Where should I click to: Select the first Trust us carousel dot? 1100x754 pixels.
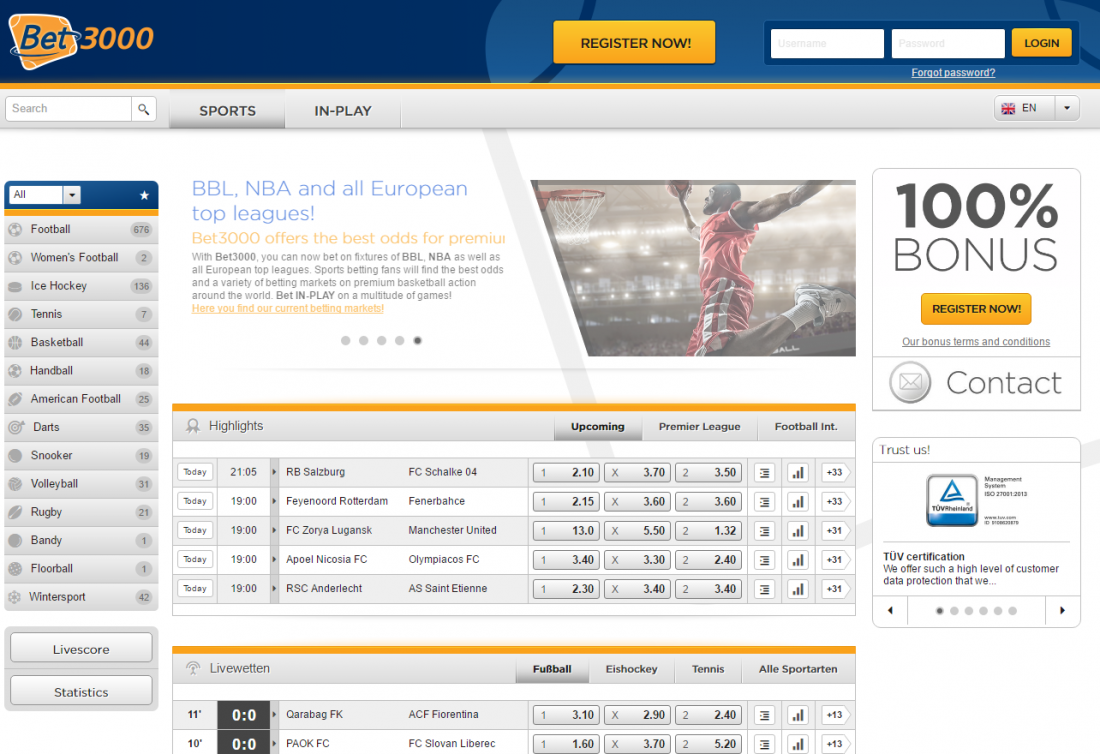[x=939, y=611]
